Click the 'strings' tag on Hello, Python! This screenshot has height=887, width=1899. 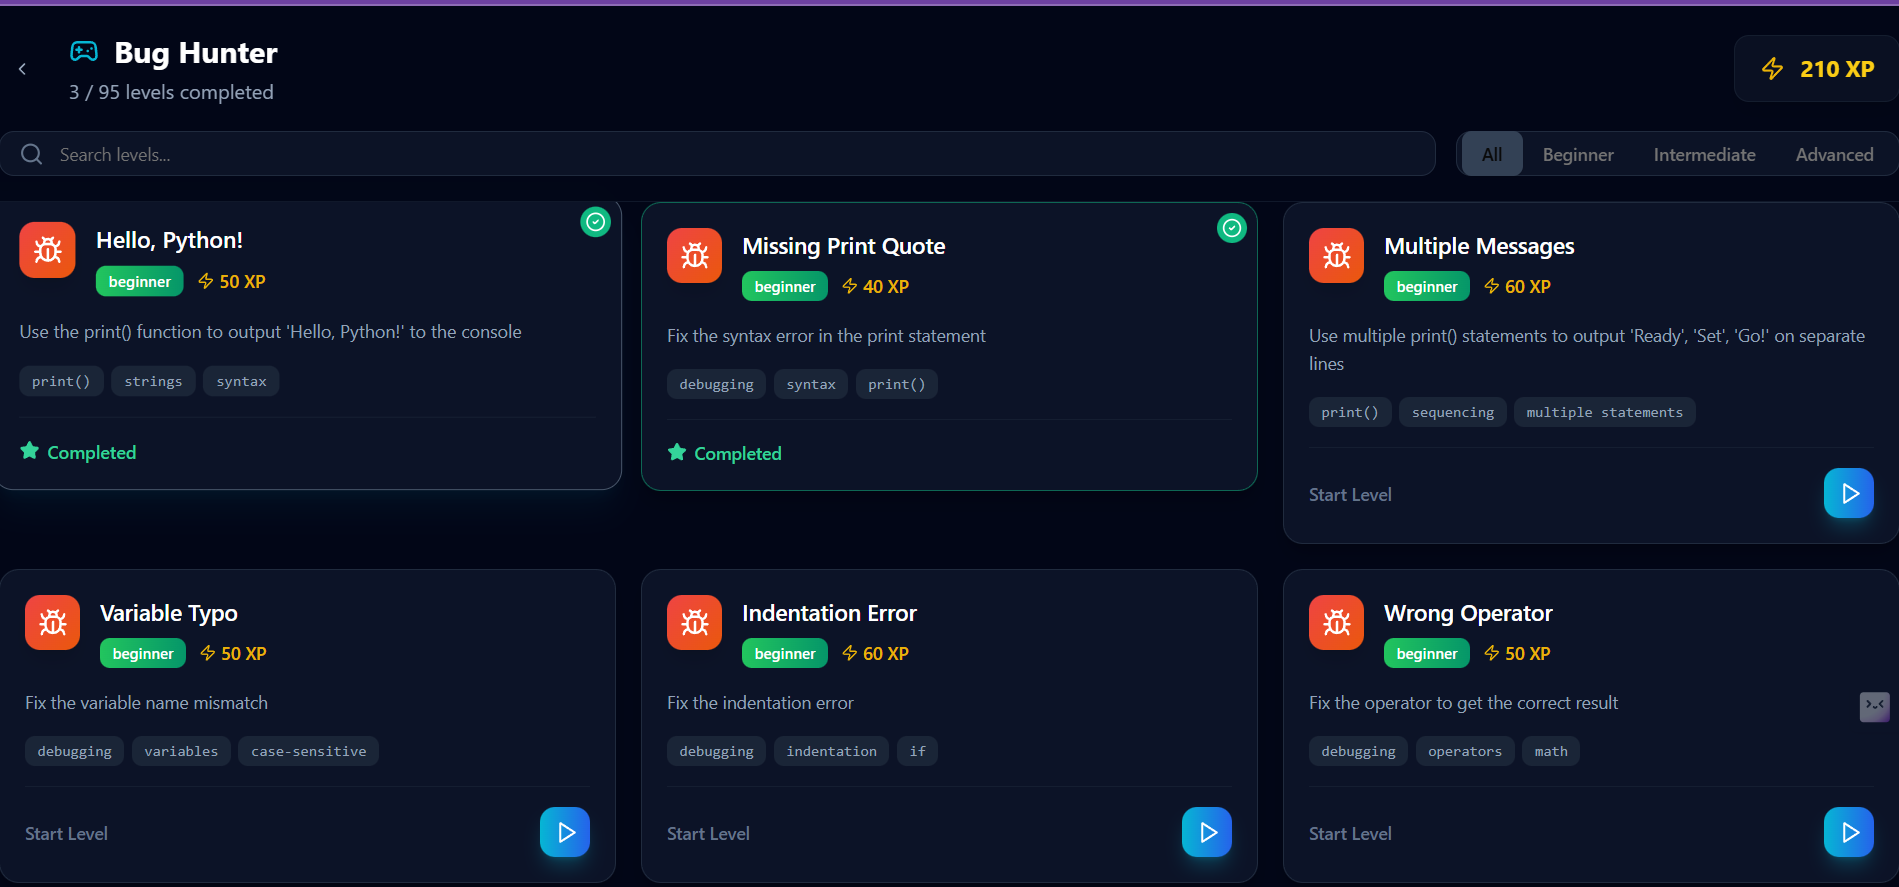[153, 381]
